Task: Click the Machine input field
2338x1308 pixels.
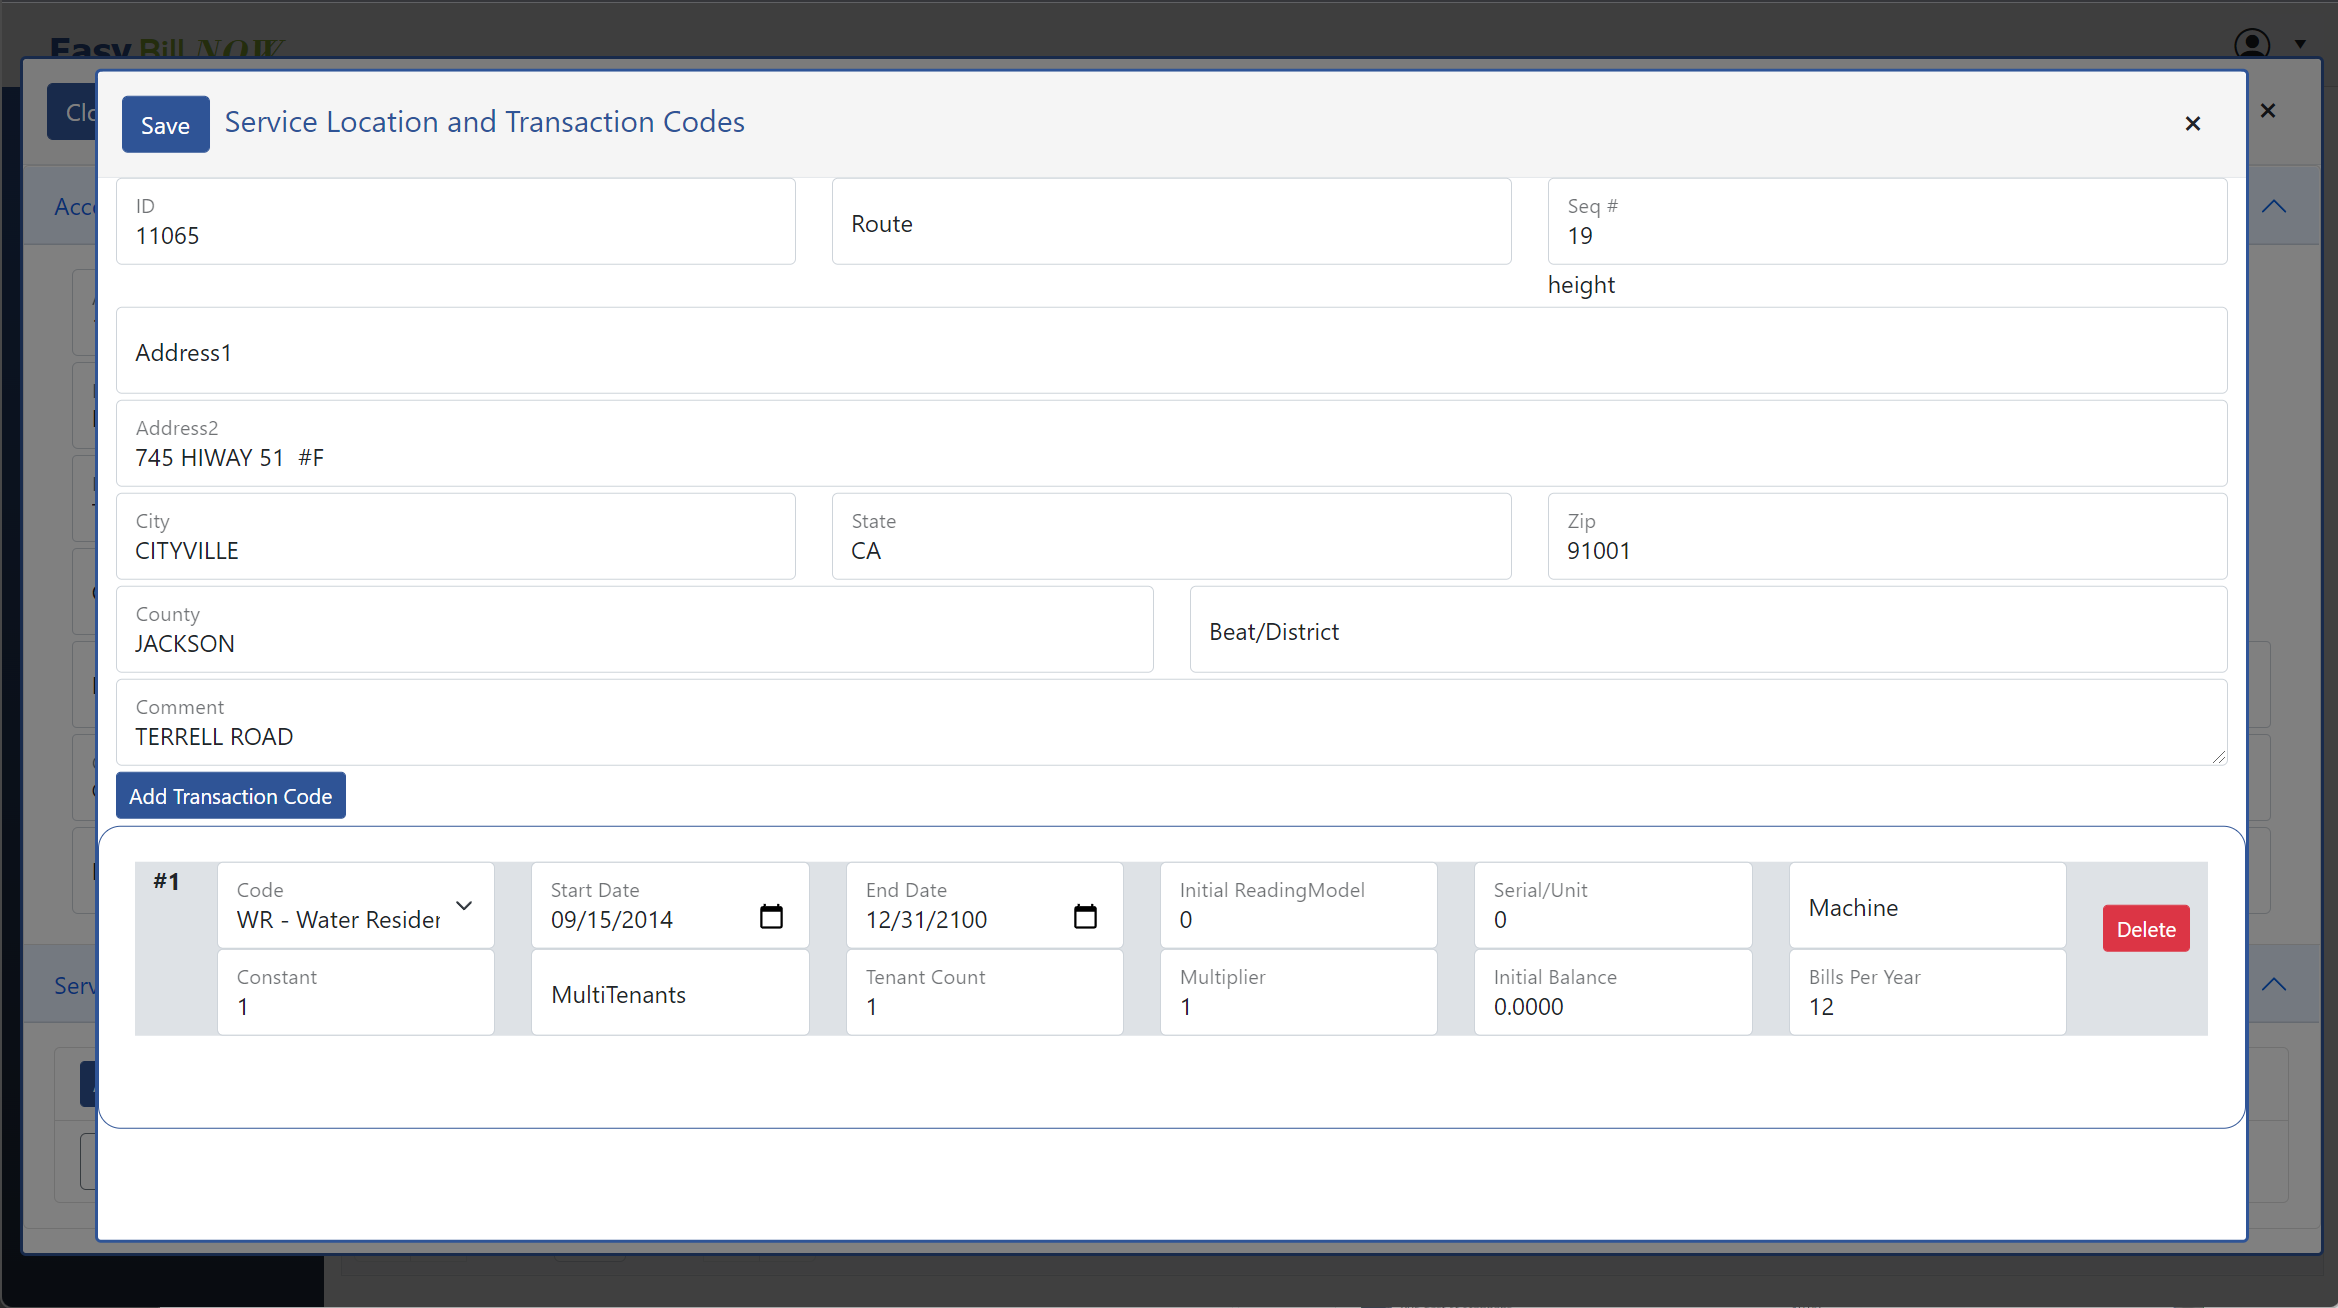Action: pyautogui.click(x=1926, y=907)
